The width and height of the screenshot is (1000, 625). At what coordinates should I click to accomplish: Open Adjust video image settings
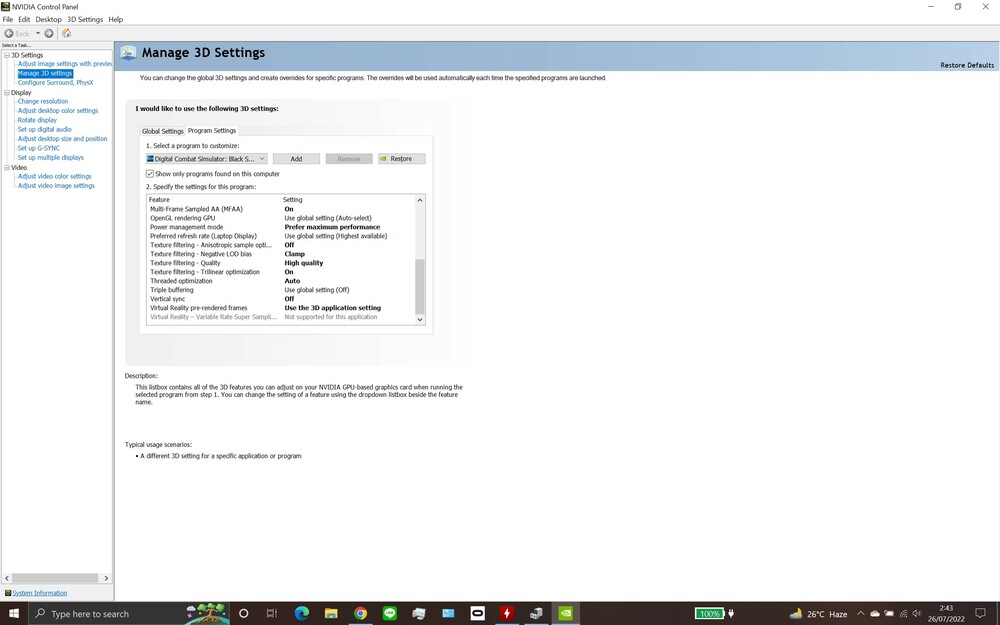[56, 186]
